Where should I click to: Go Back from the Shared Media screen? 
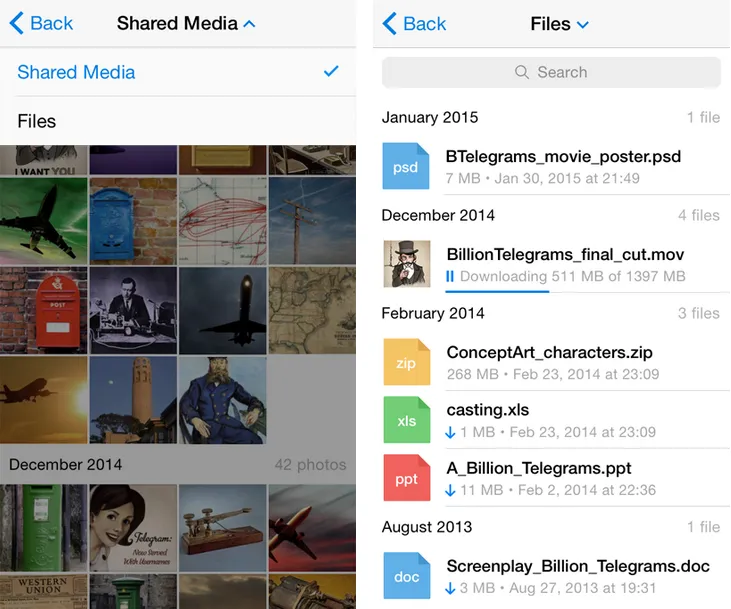pos(41,23)
